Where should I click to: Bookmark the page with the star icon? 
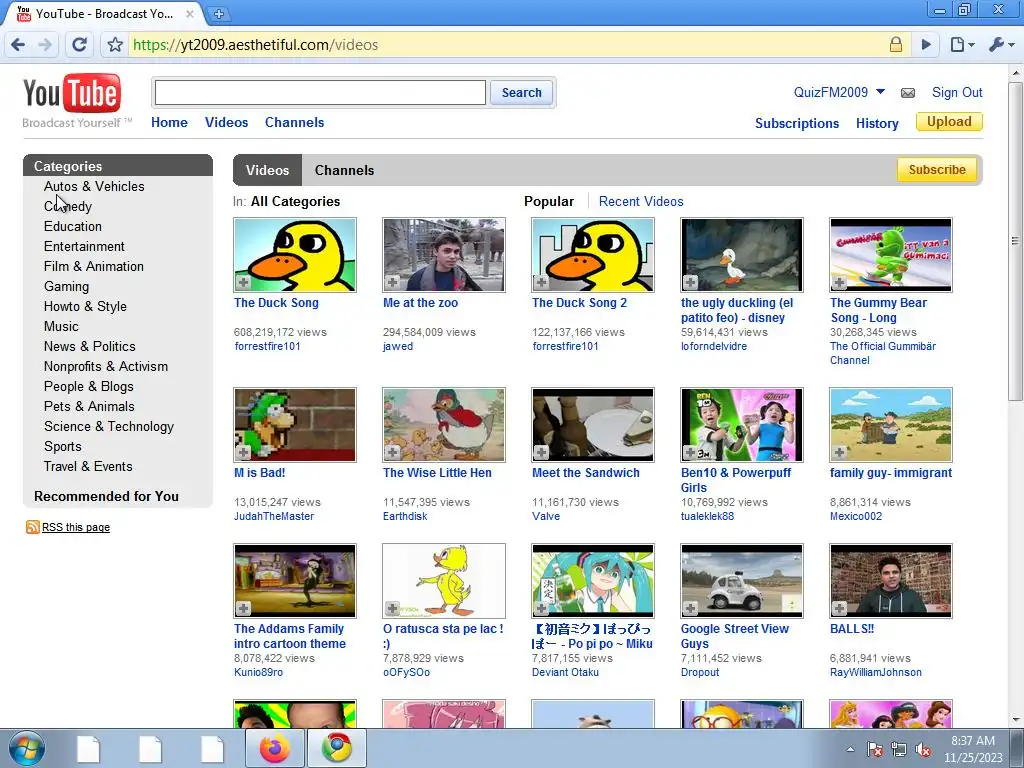tap(115, 44)
